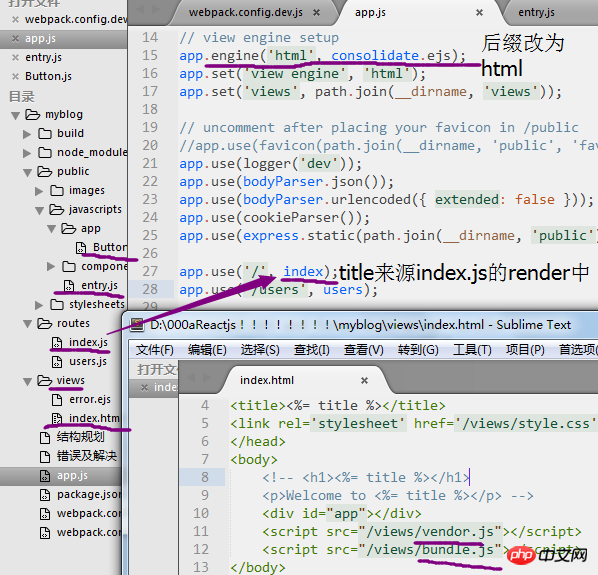
Task: Click the package.json file icon
Action: (x=45, y=495)
